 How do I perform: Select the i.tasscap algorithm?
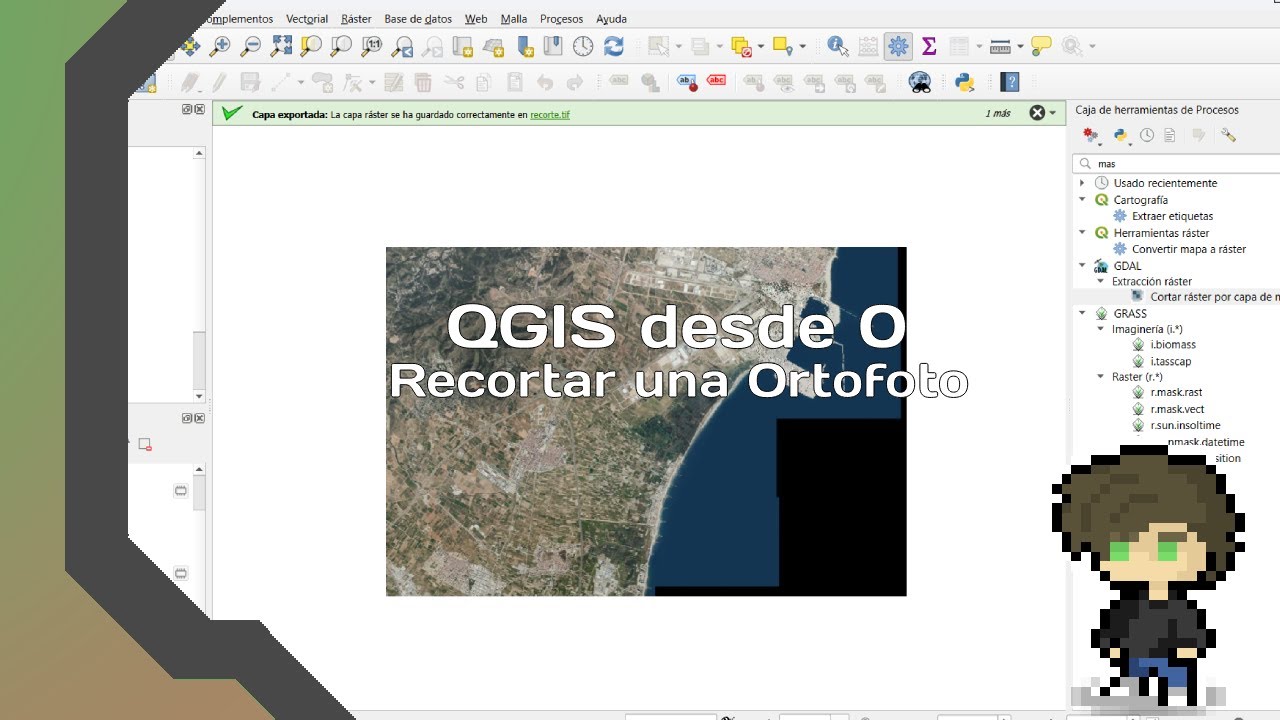pyautogui.click(x=1171, y=361)
